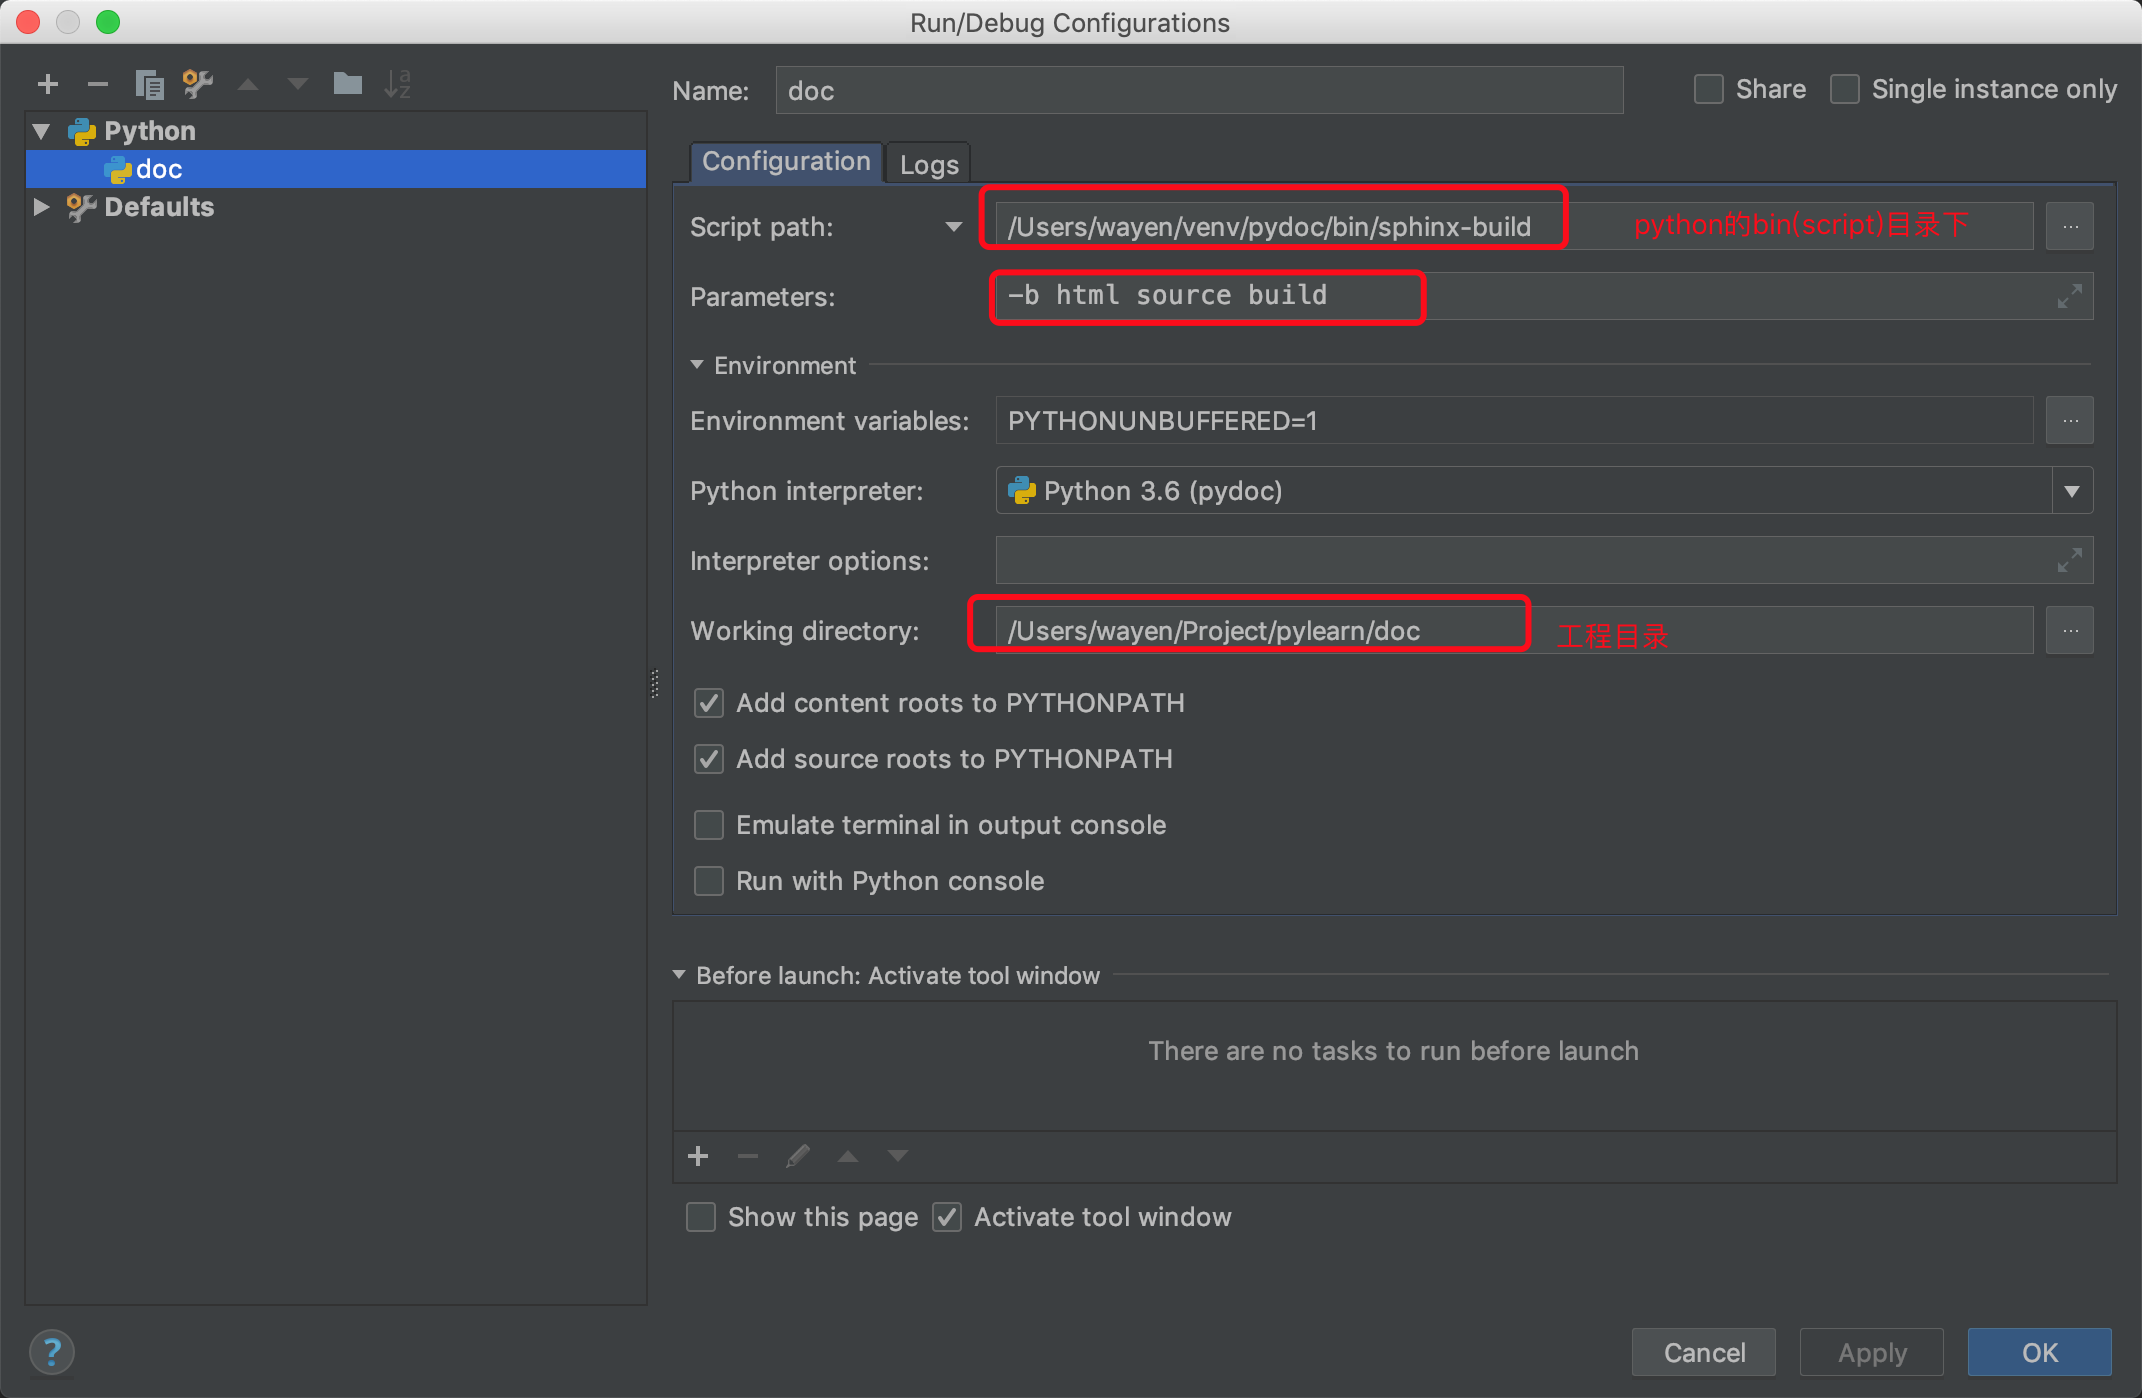Enable Single instance only
Image resolution: width=2142 pixels, height=1398 pixels.
click(1845, 89)
